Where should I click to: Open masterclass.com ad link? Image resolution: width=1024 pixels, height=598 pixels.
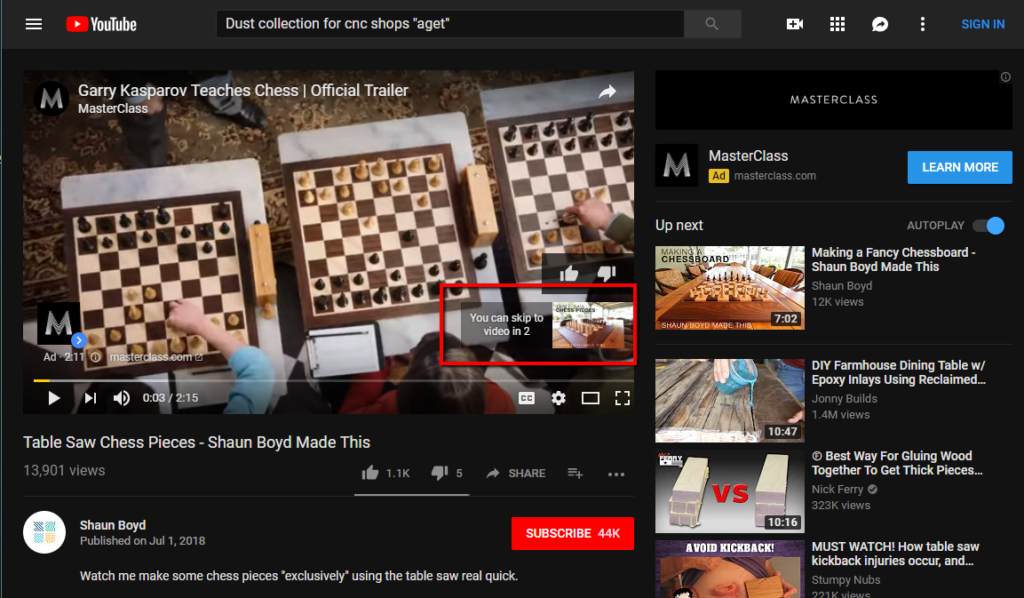775,176
